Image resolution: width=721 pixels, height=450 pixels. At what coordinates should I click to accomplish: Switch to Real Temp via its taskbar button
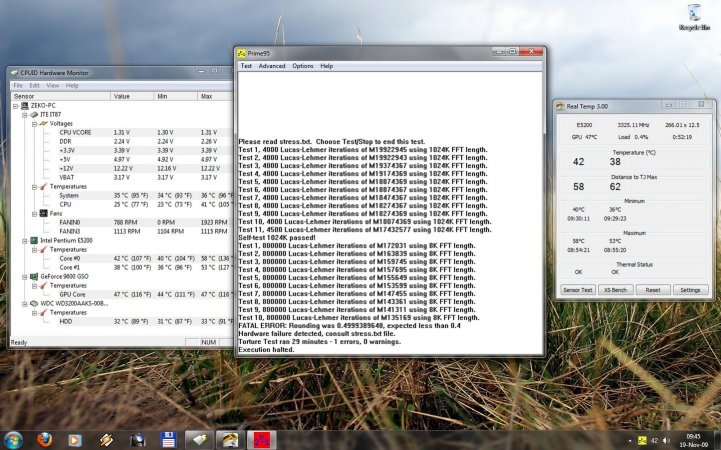230,440
